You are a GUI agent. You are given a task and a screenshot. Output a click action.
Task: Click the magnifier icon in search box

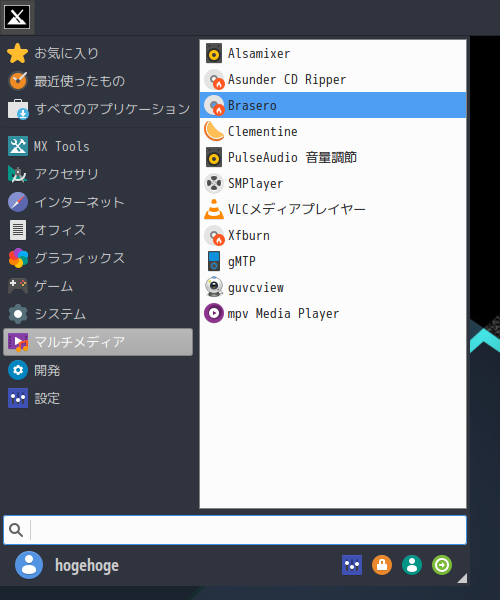tap(16, 530)
